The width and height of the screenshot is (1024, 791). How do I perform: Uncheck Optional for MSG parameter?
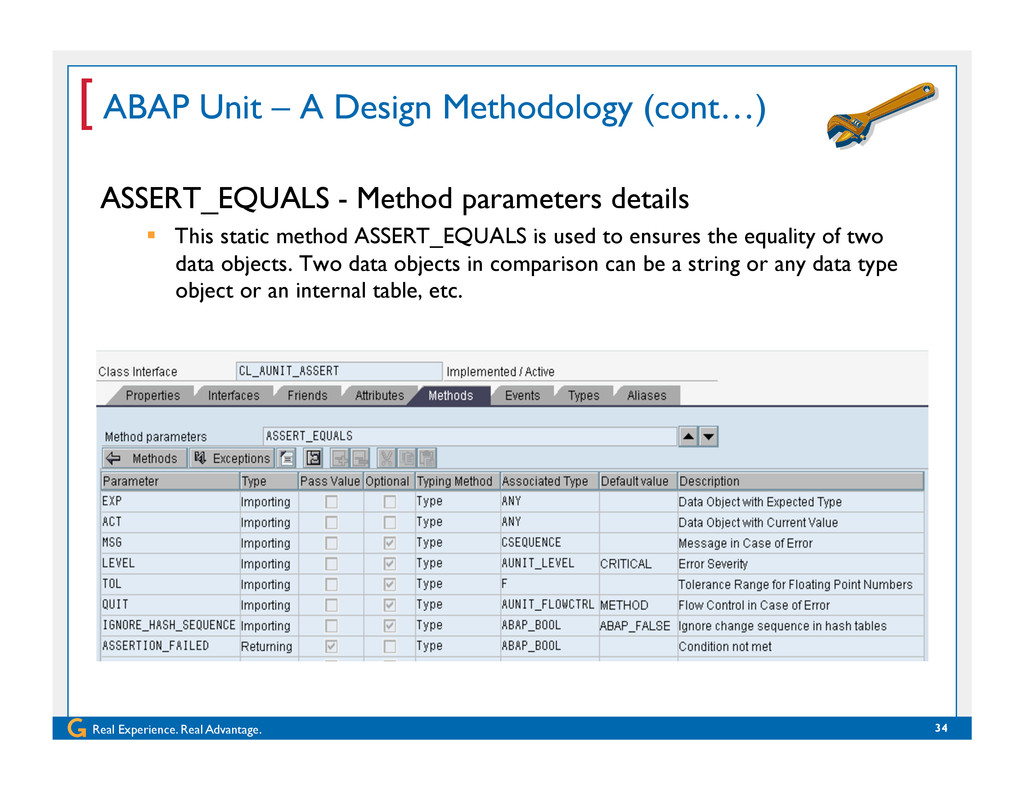click(x=390, y=543)
